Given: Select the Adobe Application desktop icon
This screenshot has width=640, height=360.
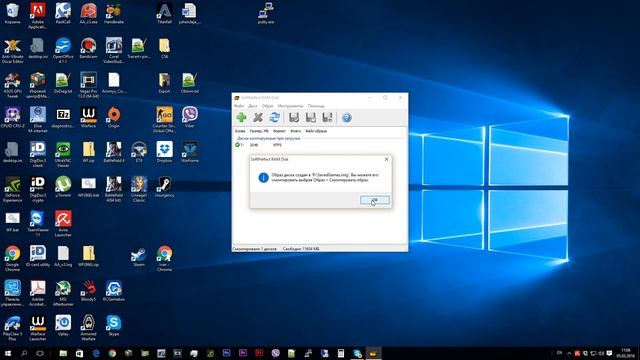Looking at the screenshot, I should pos(38,16).
